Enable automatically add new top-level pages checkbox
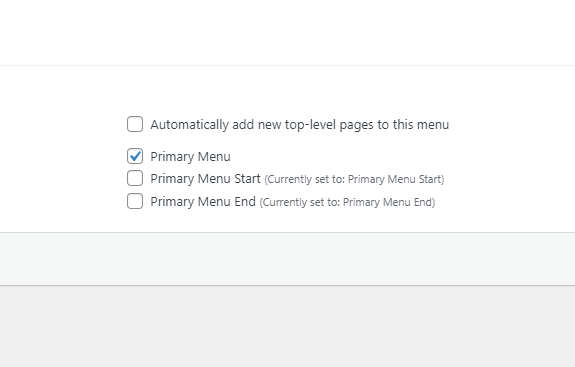575x367 pixels. click(135, 124)
